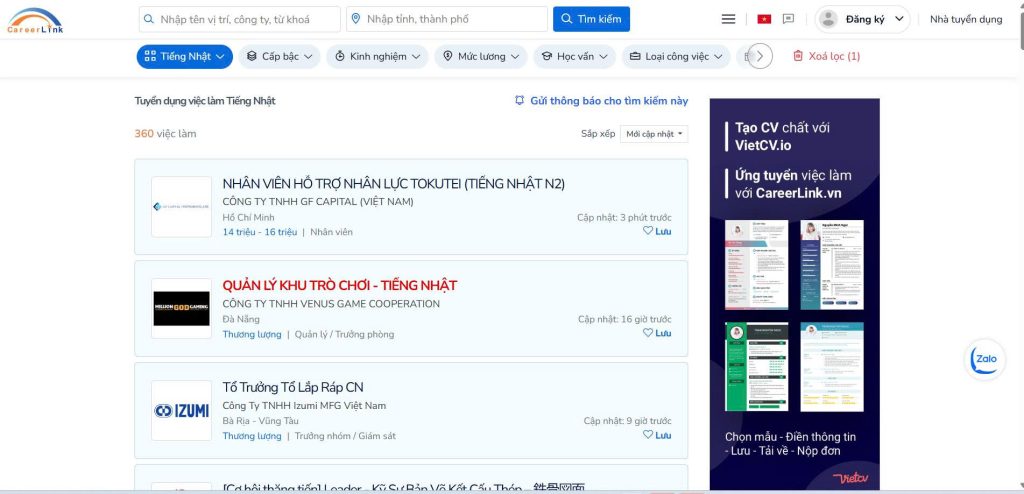Save the game zone manager job
Screen dimensions: 1024x494
[657, 333]
